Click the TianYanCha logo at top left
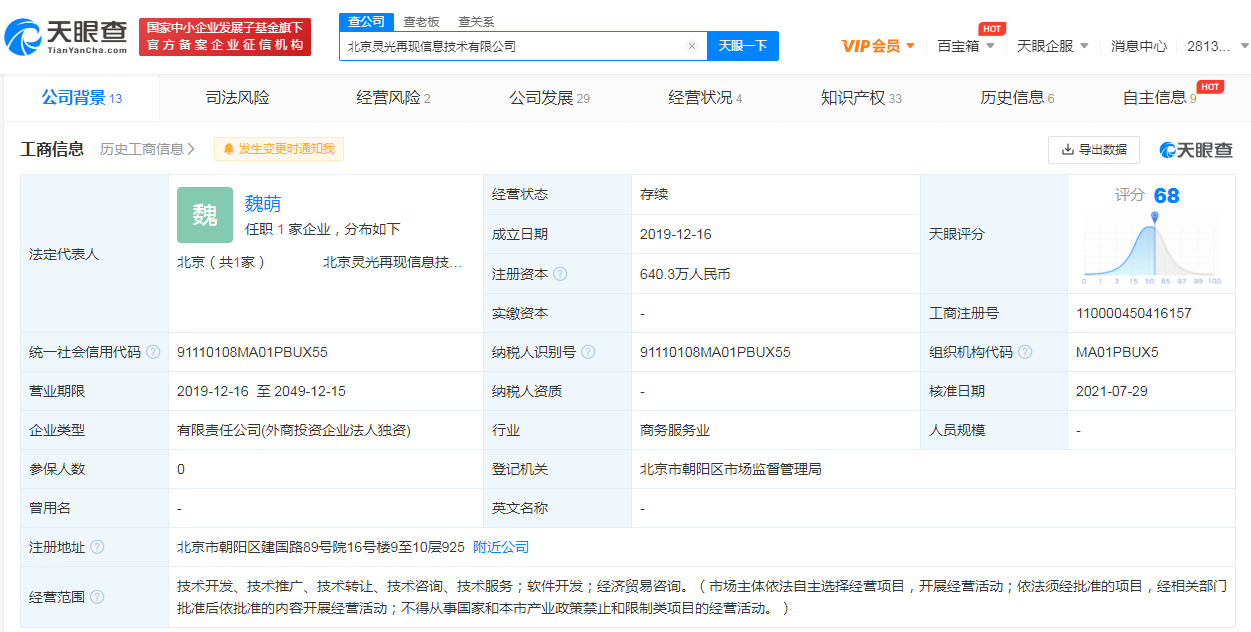Image resolution: width=1251 pixels, height=632 pixels. (66, 37)
